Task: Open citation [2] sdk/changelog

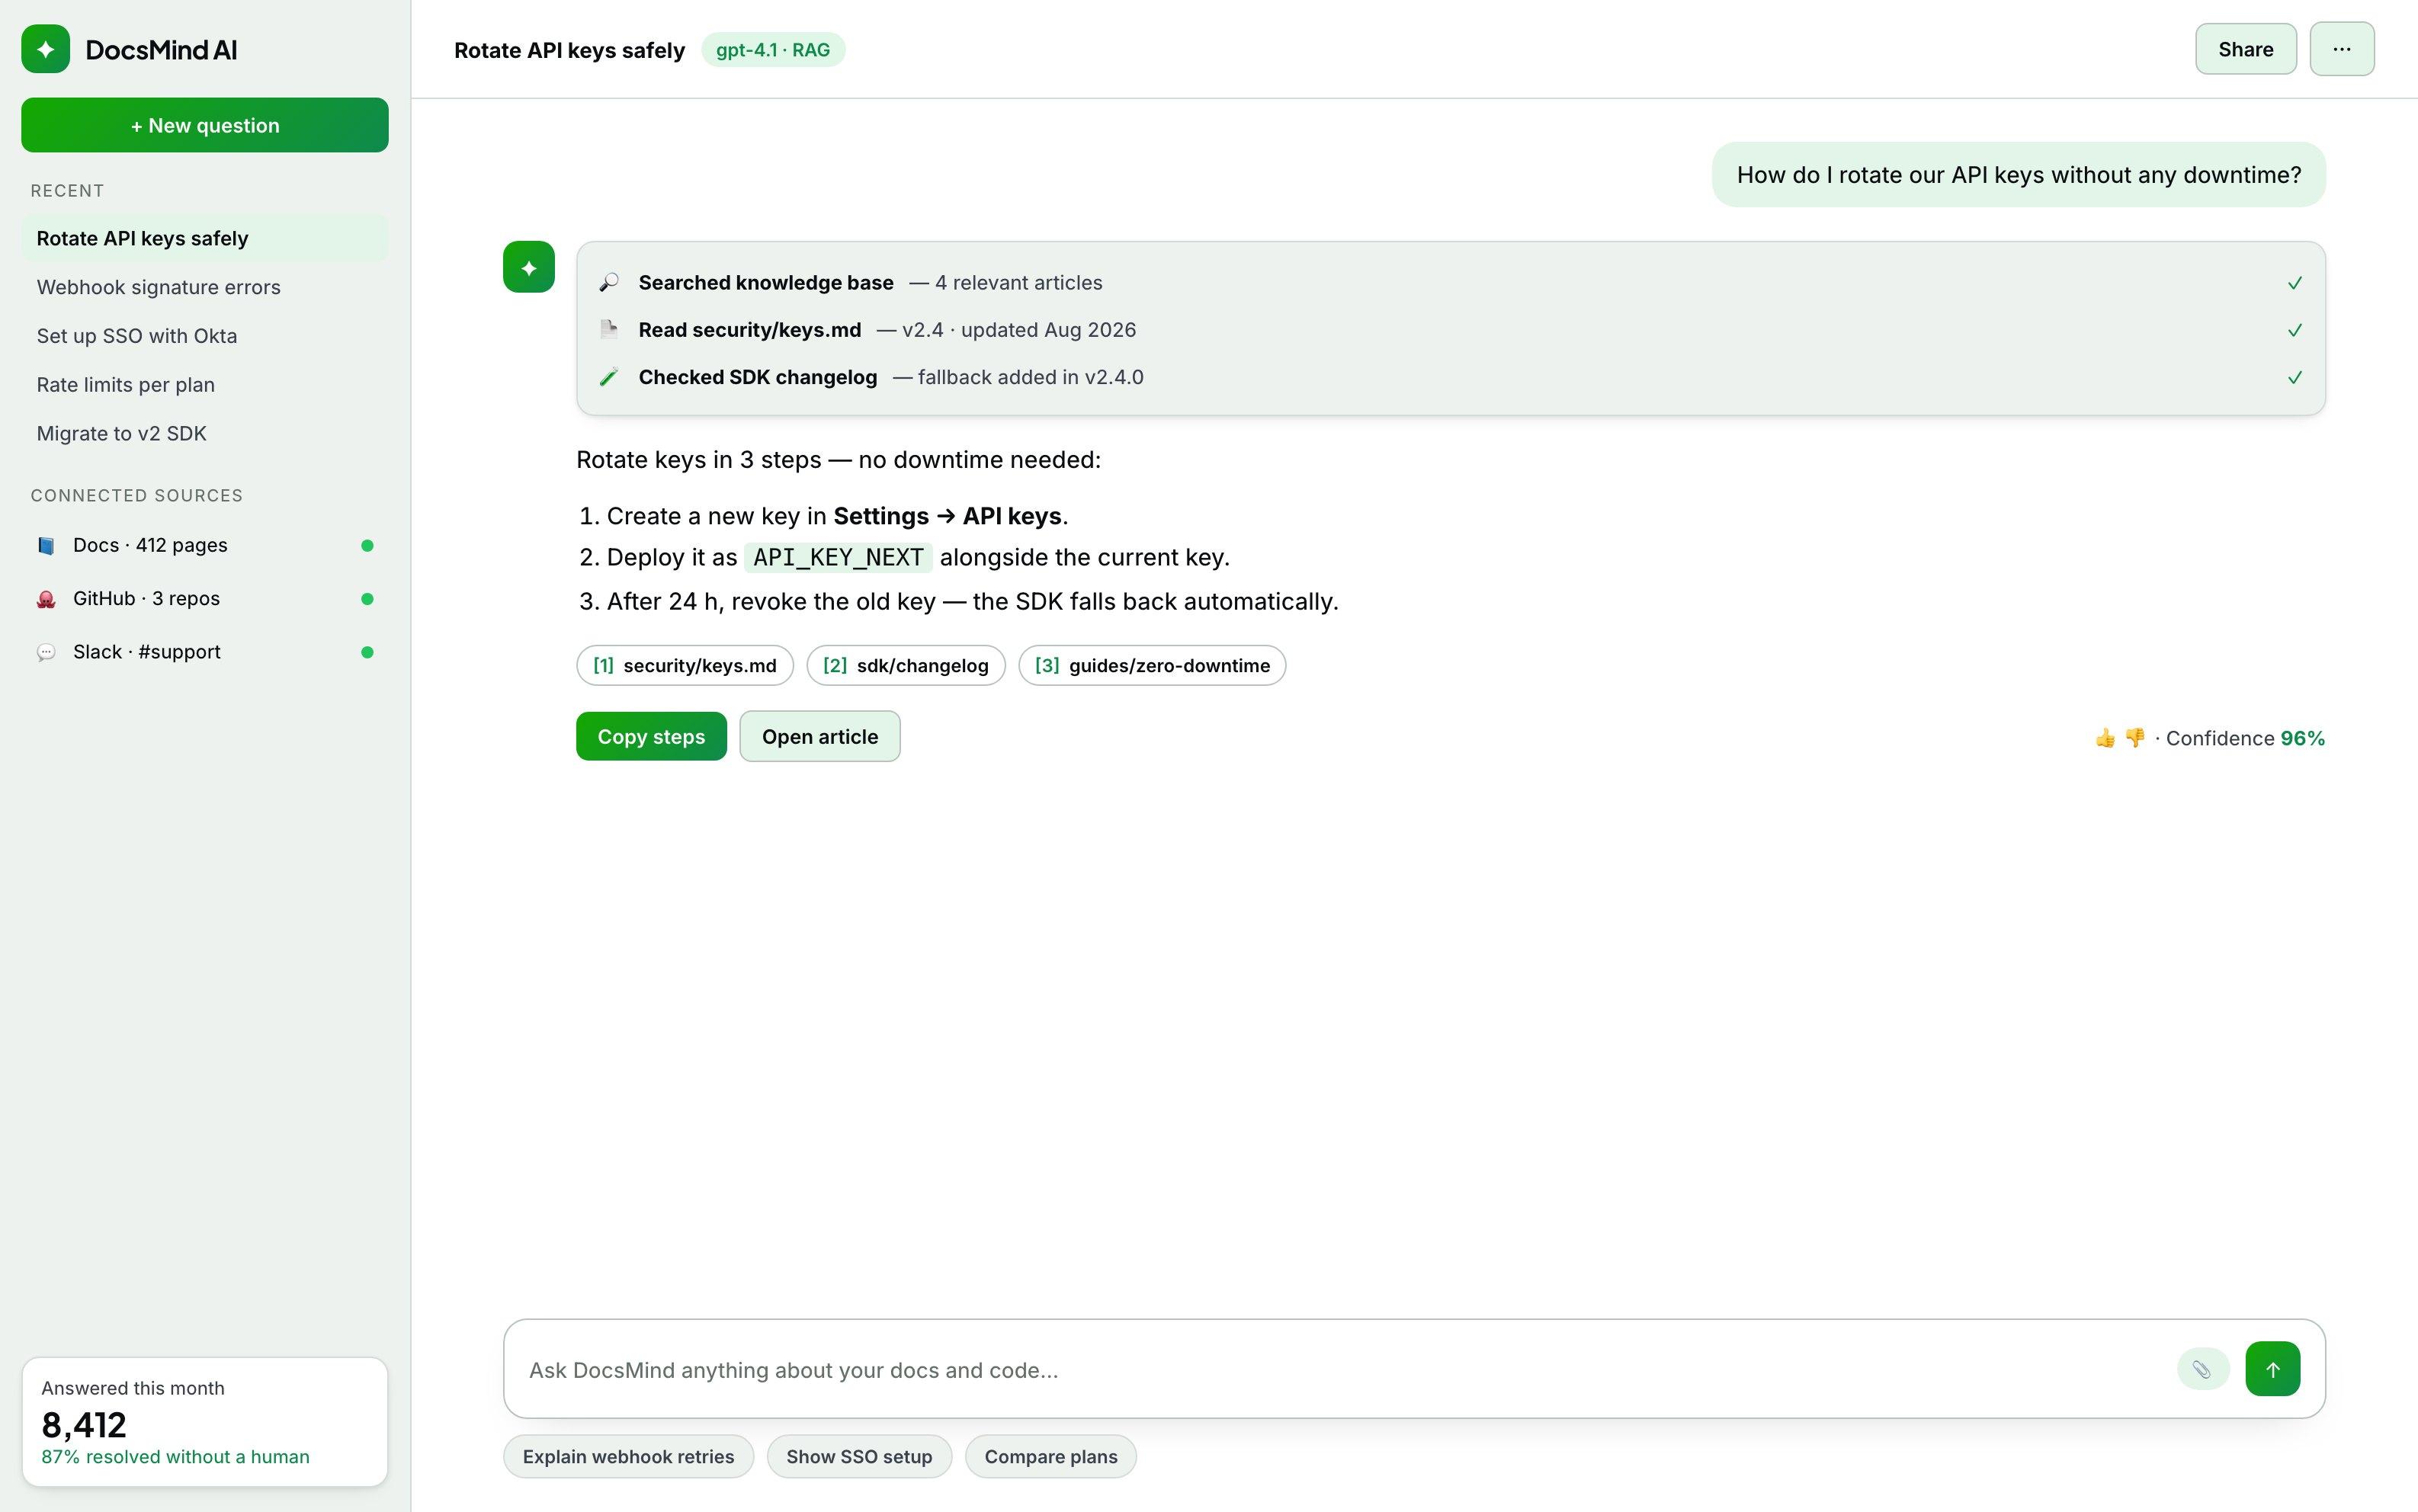Action: point(906,665)
